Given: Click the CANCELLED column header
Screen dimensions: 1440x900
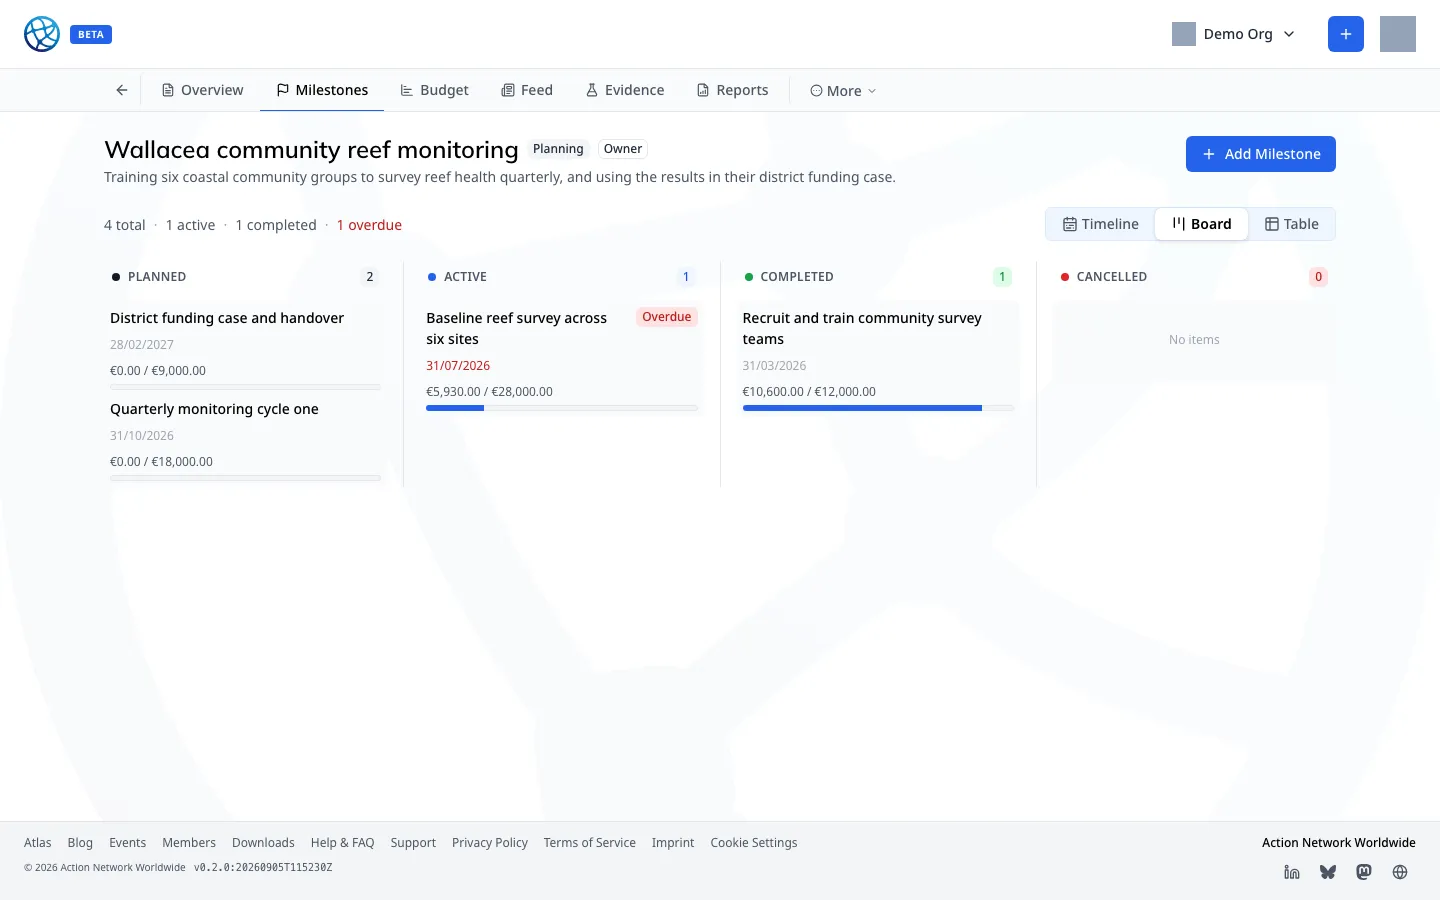Looking at the screenshot, I should (1112, 277).
